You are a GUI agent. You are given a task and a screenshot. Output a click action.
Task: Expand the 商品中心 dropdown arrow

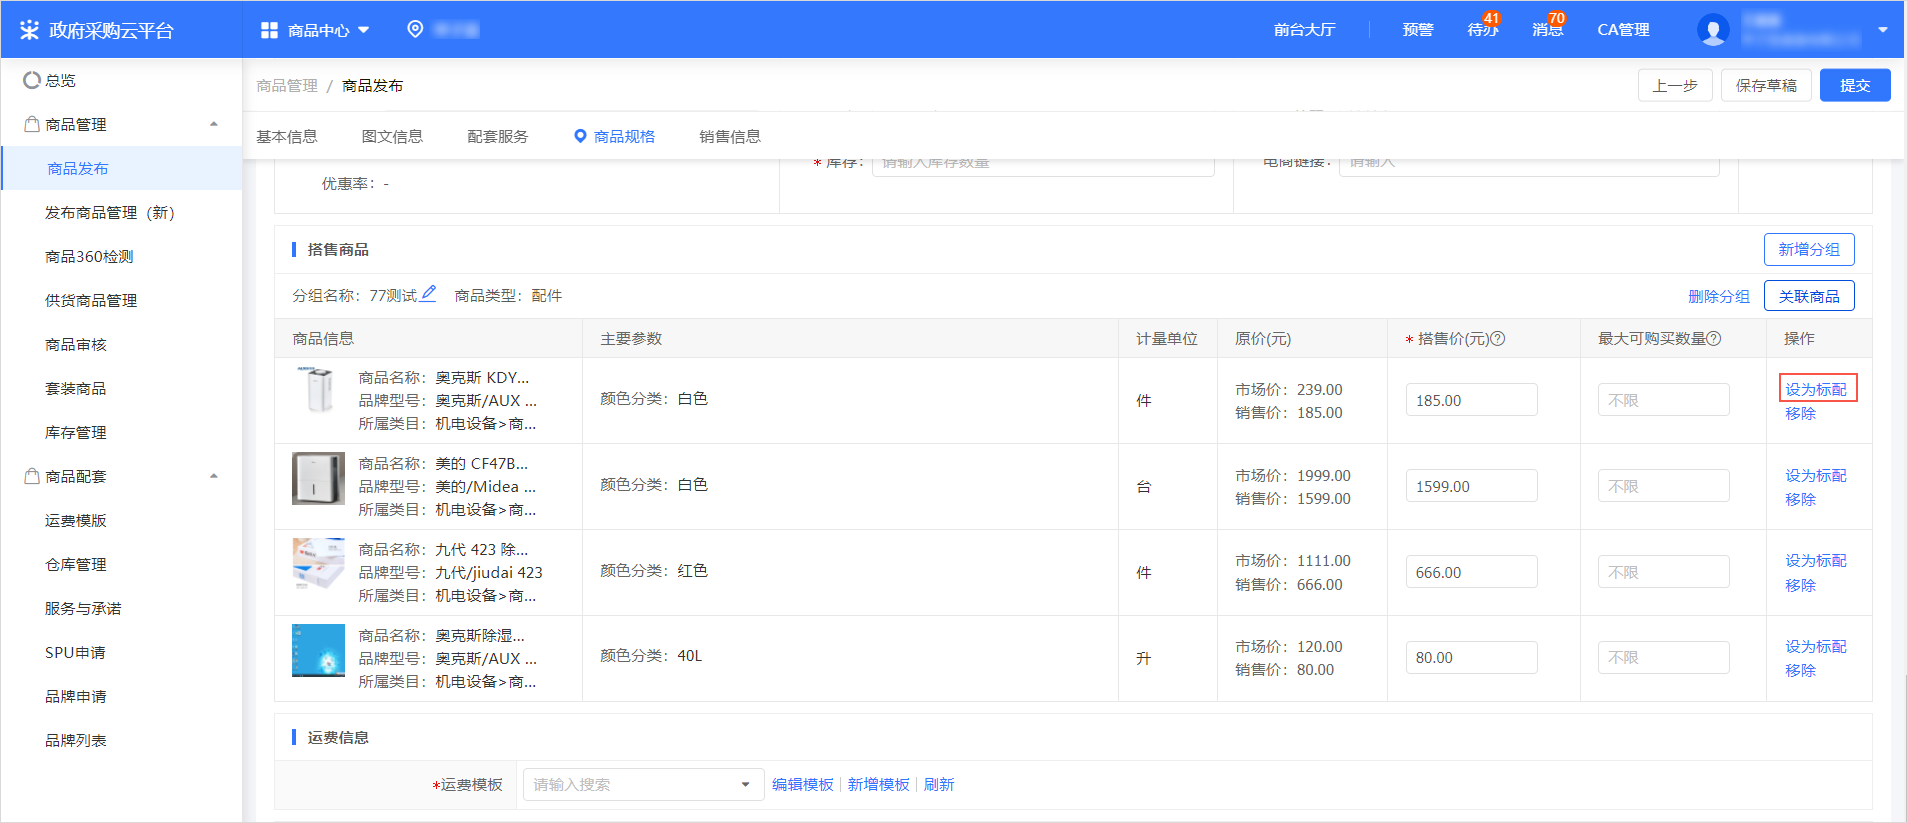pyautogui.click(x=364, y=30)
